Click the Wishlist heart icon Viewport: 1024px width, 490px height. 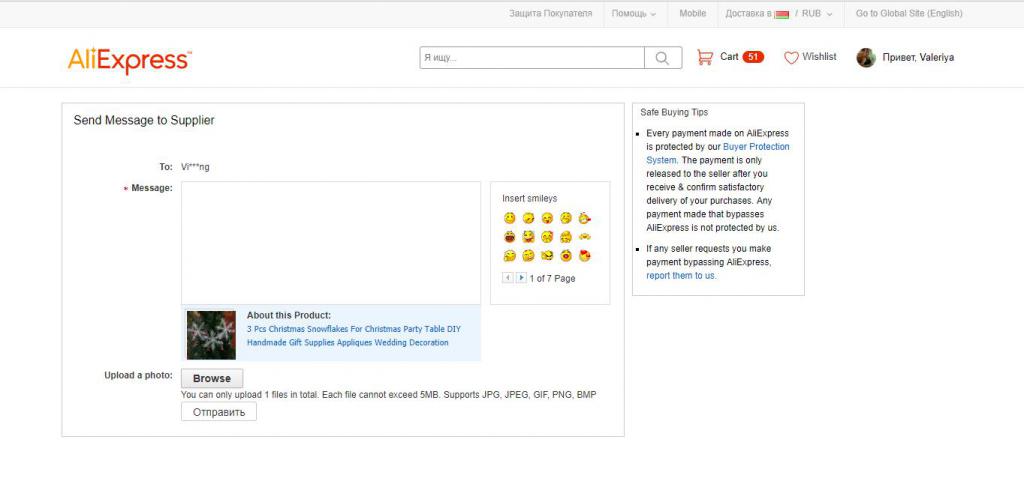(x=791, y=57)
